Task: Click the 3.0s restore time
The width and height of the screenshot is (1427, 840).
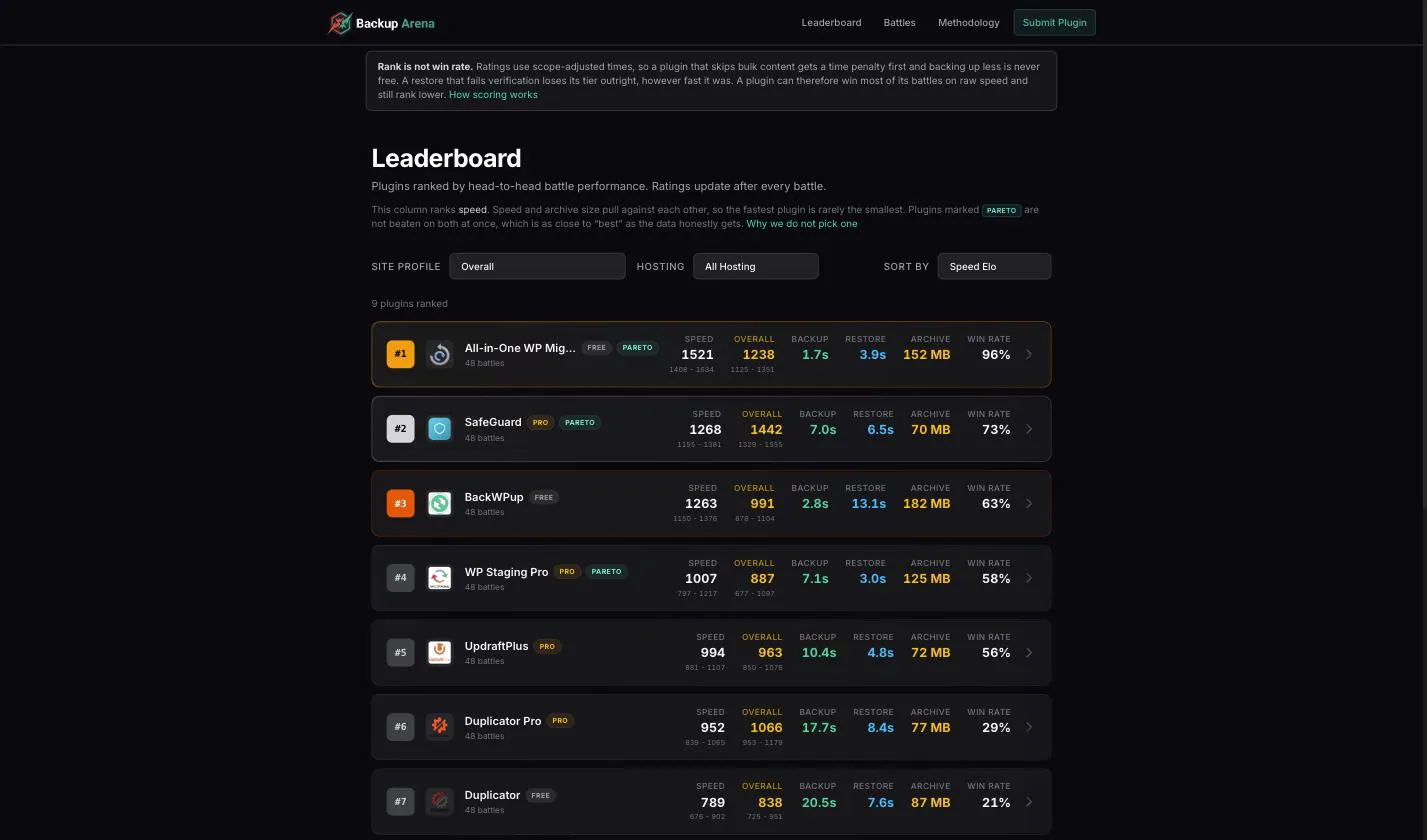Action: (873, 578)
